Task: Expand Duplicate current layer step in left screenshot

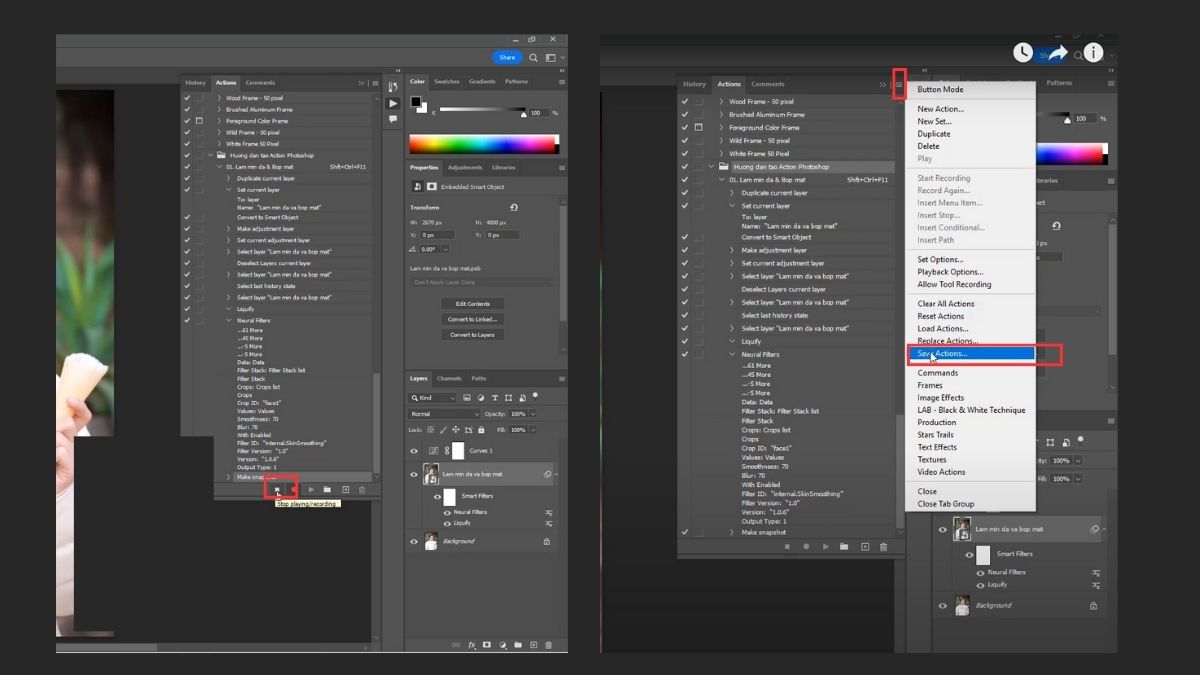Action: coord(229,178)
